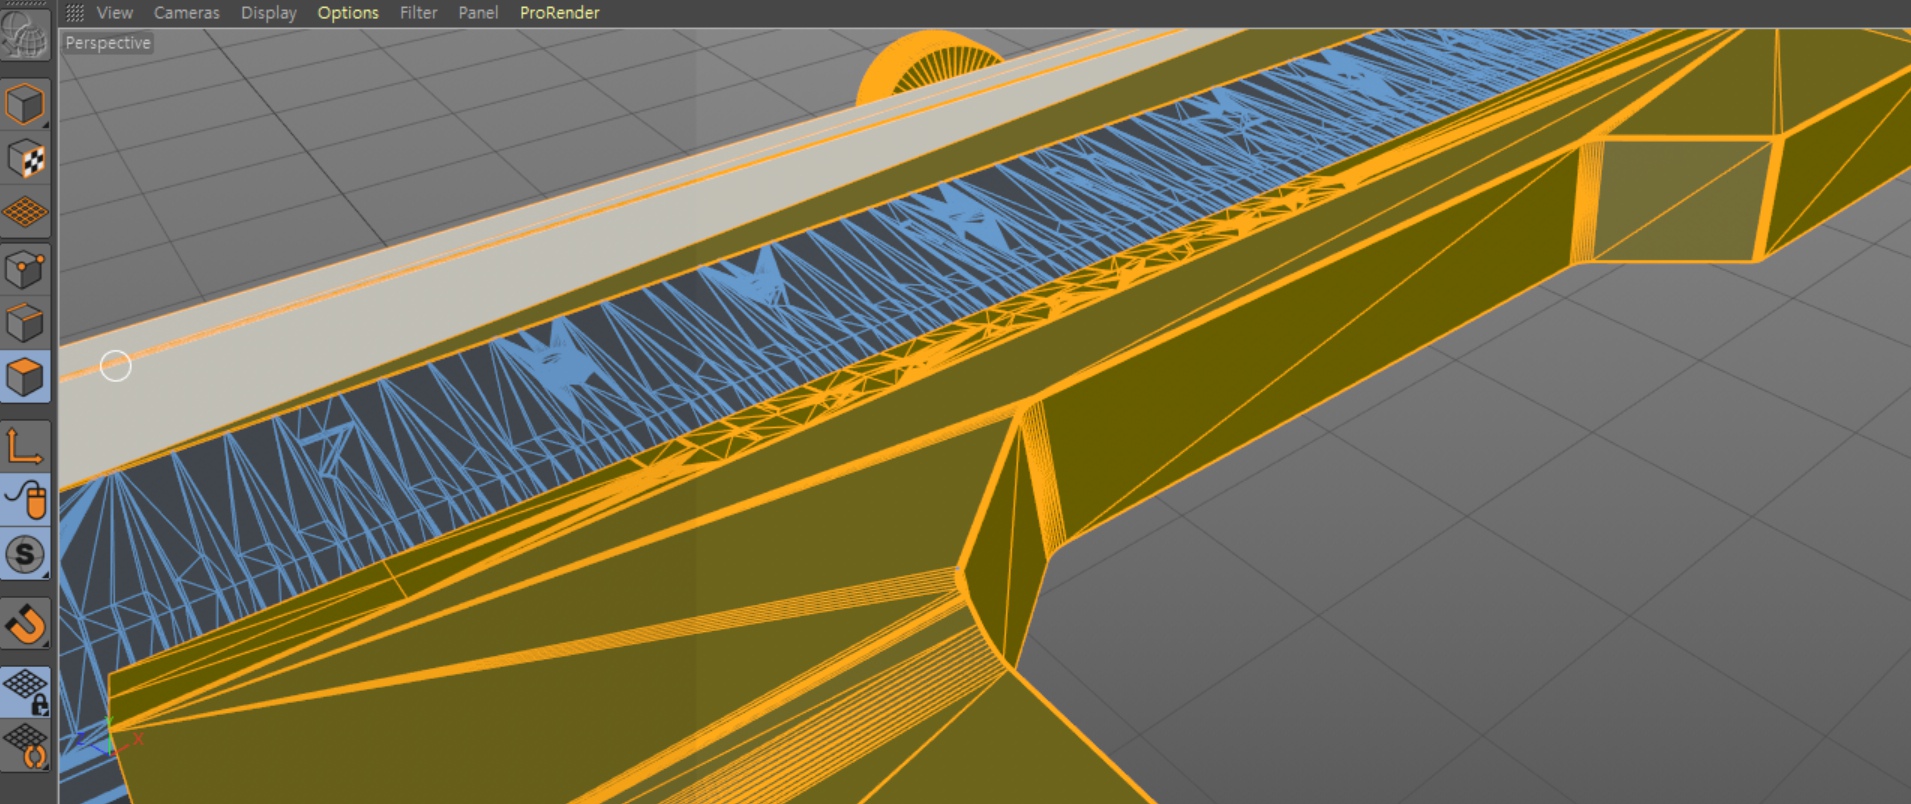The image size is (1911, 804).
Task: Switch to Points mode
Action: coord(25,269)
